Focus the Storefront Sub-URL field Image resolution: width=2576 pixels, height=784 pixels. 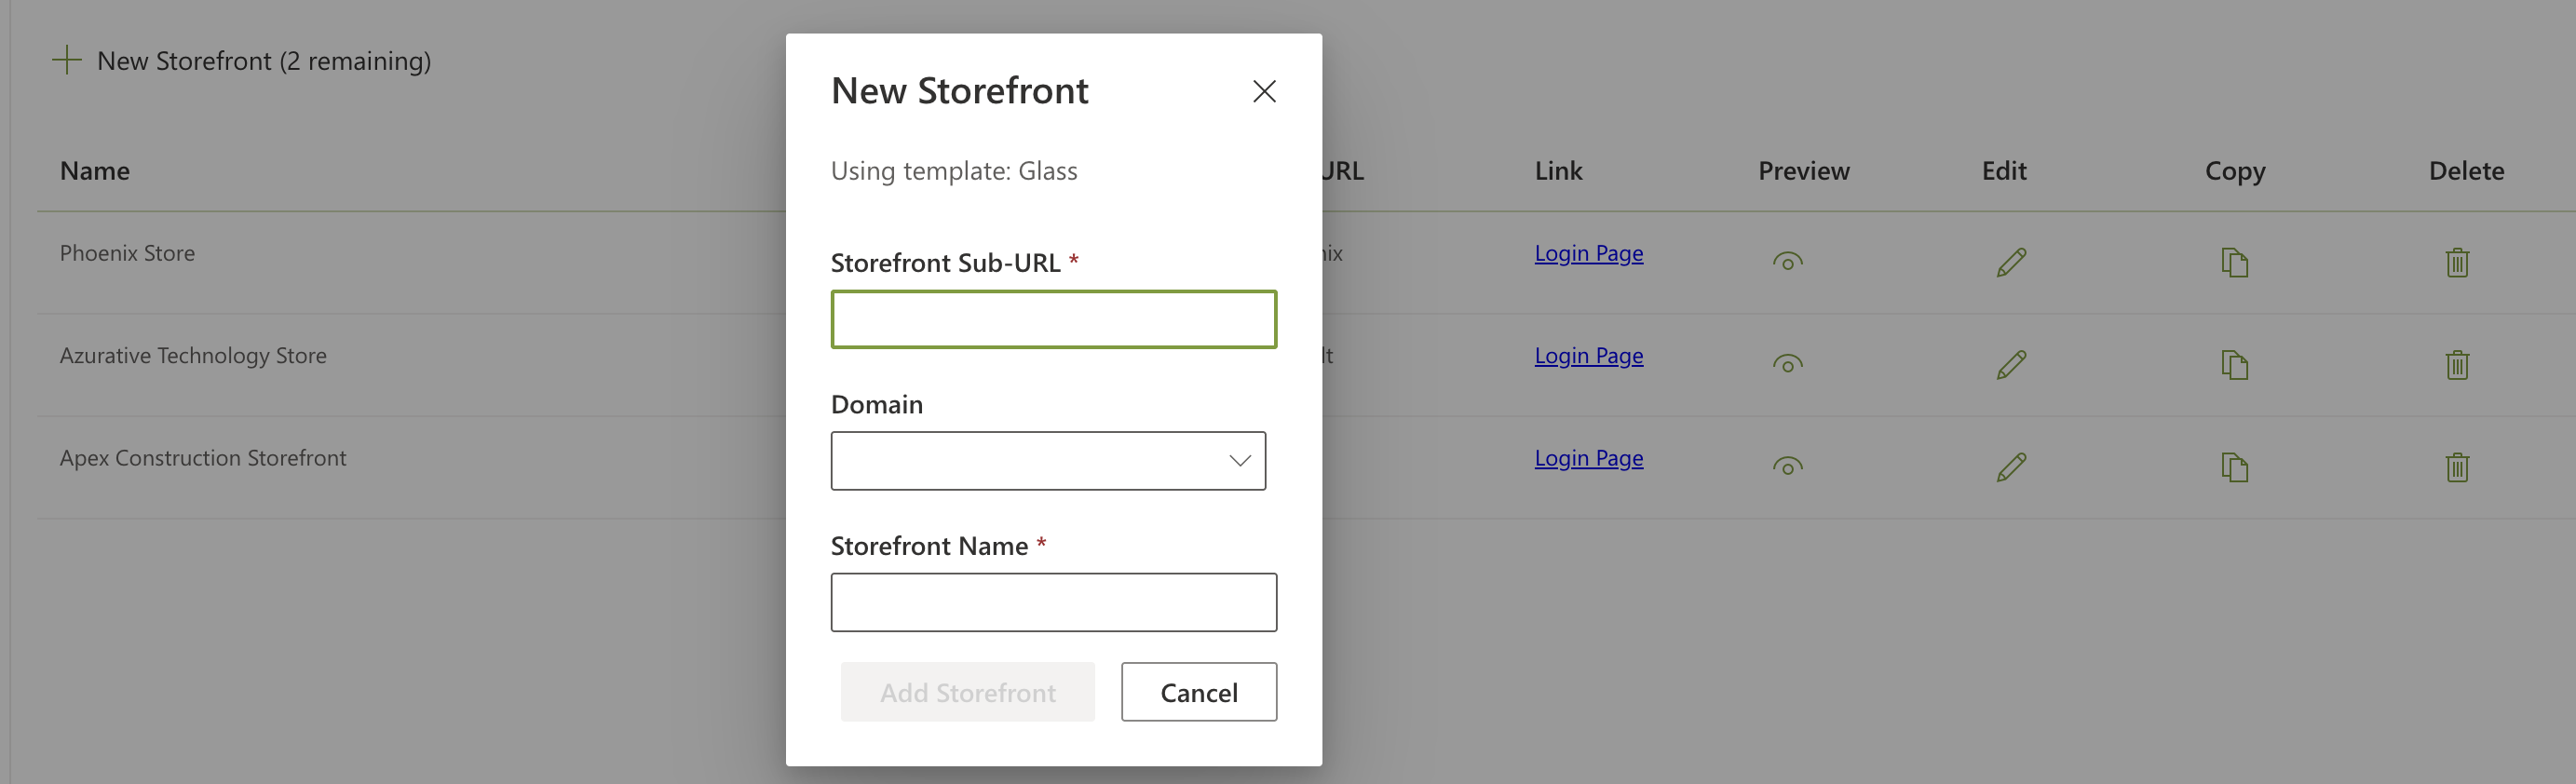click(1054, 319)
